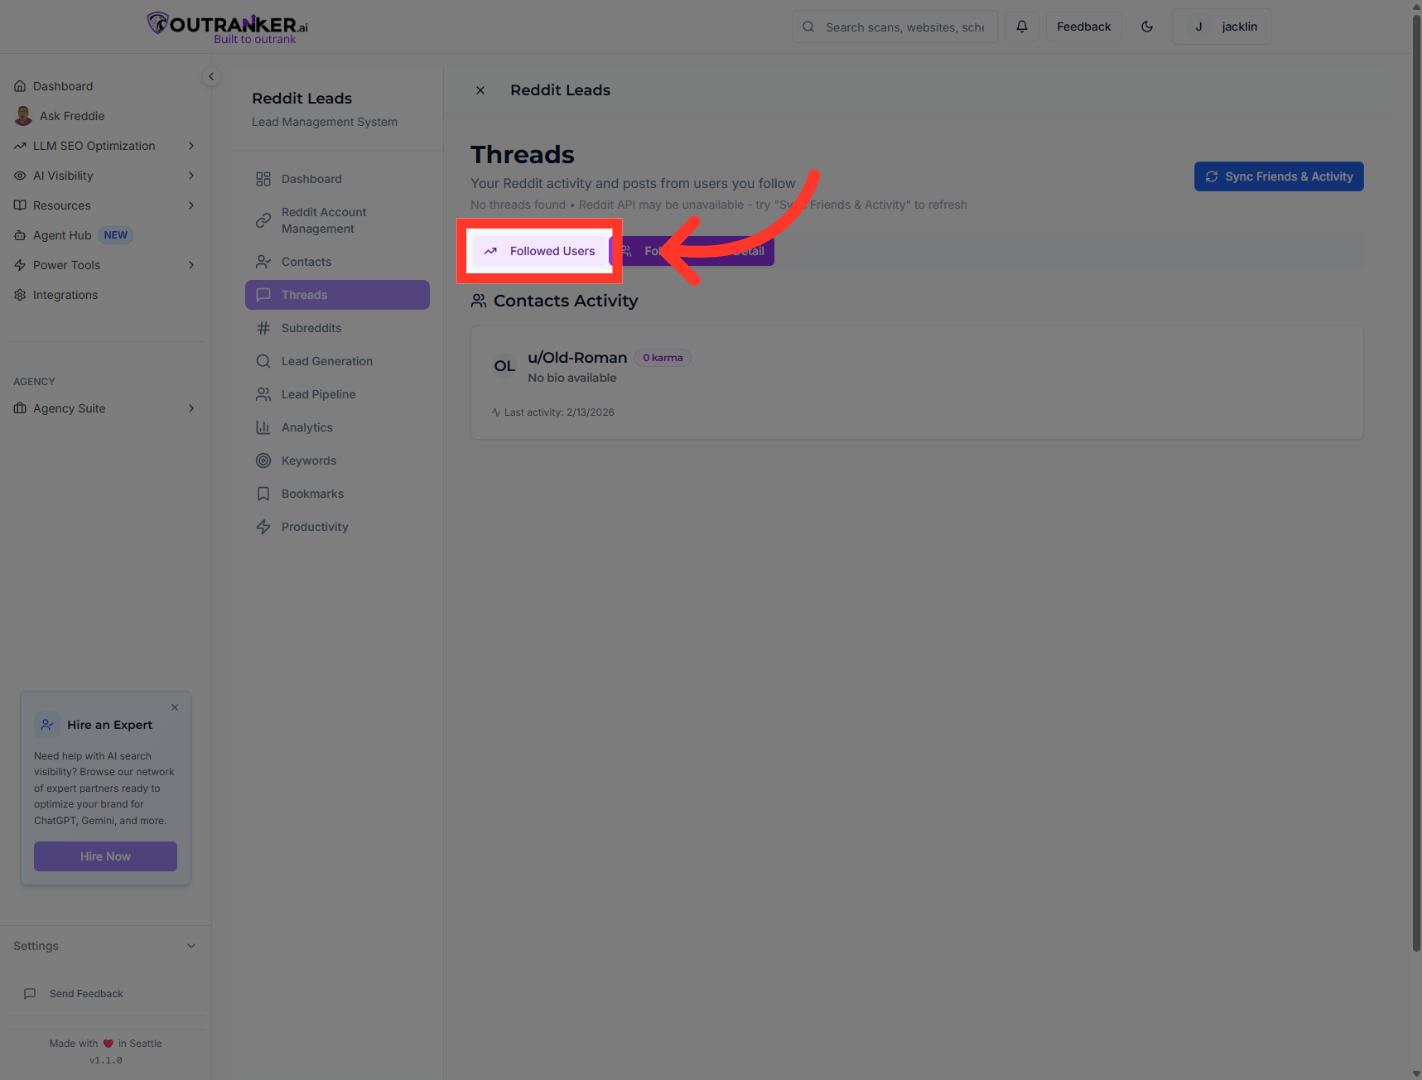The image size is (1422, 1080).
Task: Open Lead Pipeline
Action: click(337, 394)
